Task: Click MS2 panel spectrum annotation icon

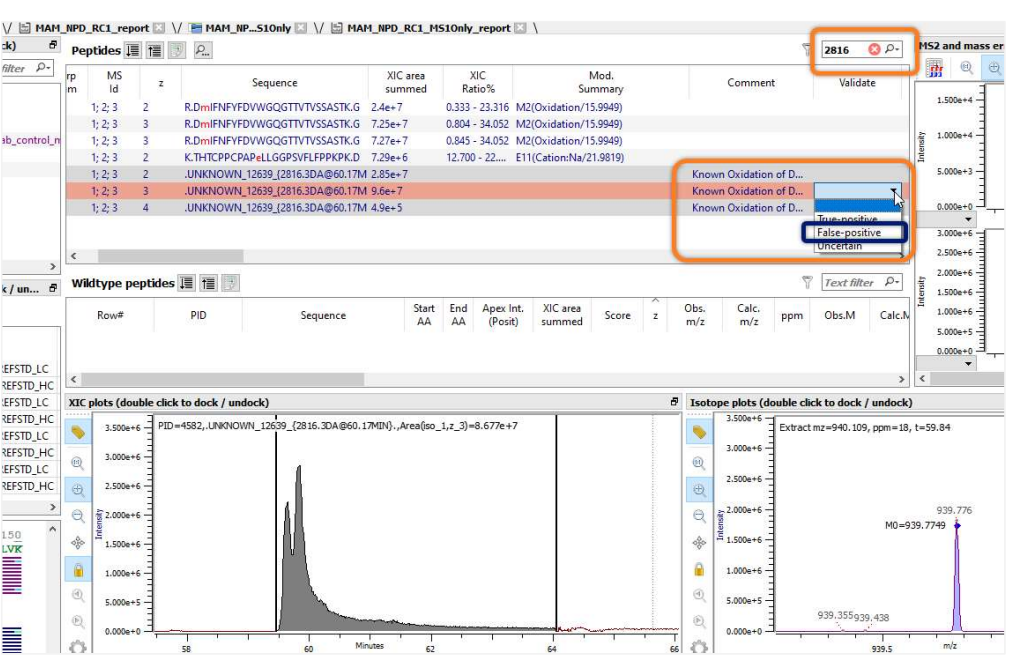Action: 935,68
